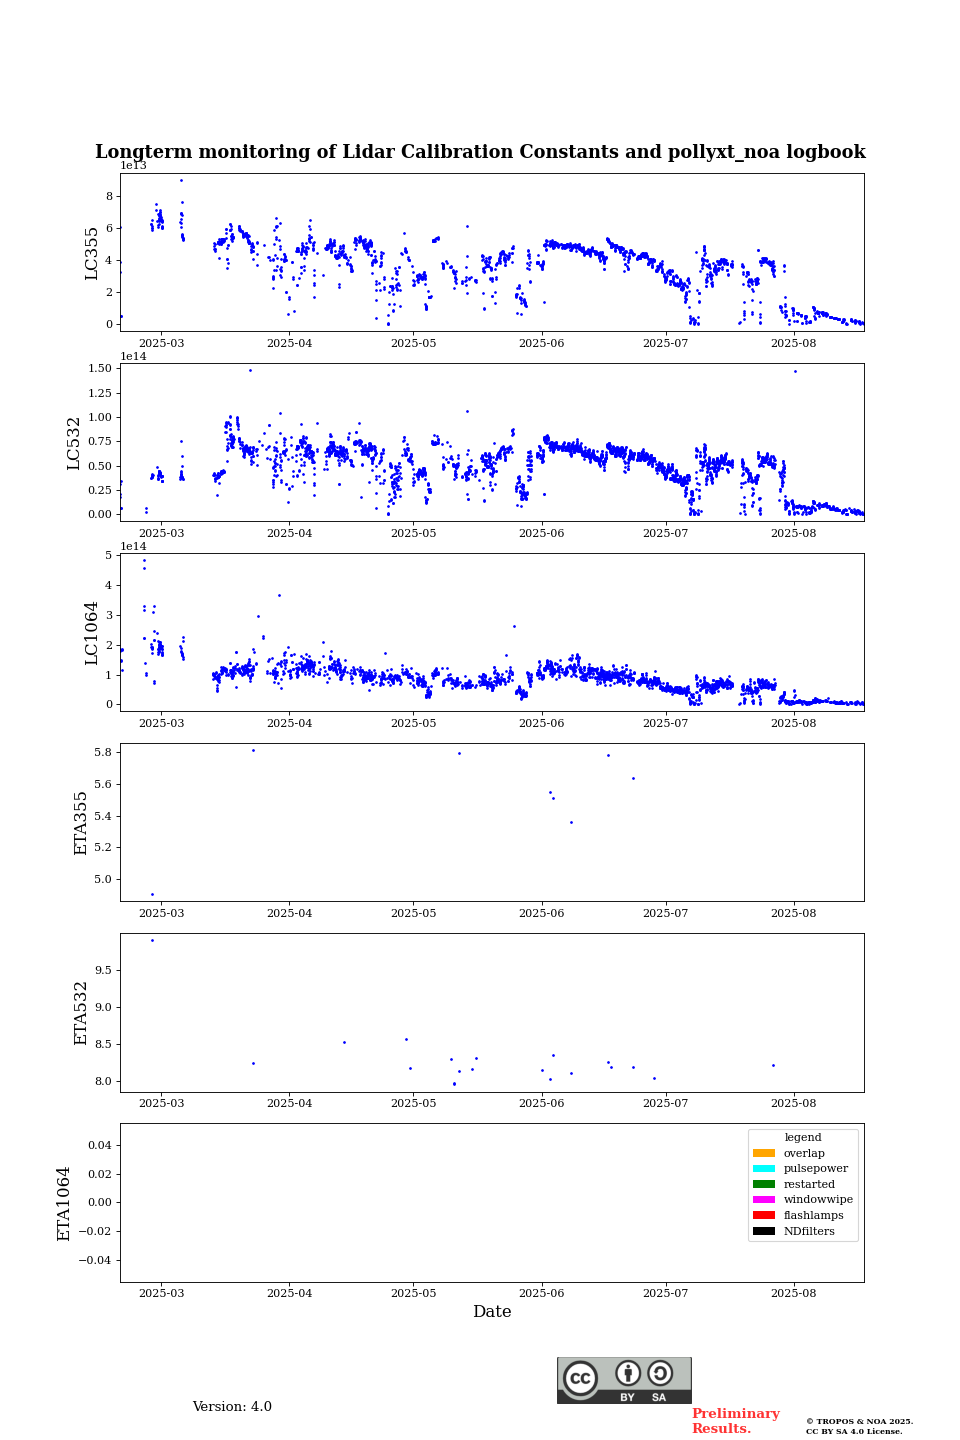Click the Creative Commons BY SA license badge
The width and height of the screenshot is (960, 1440).
tap(624, 1380)
